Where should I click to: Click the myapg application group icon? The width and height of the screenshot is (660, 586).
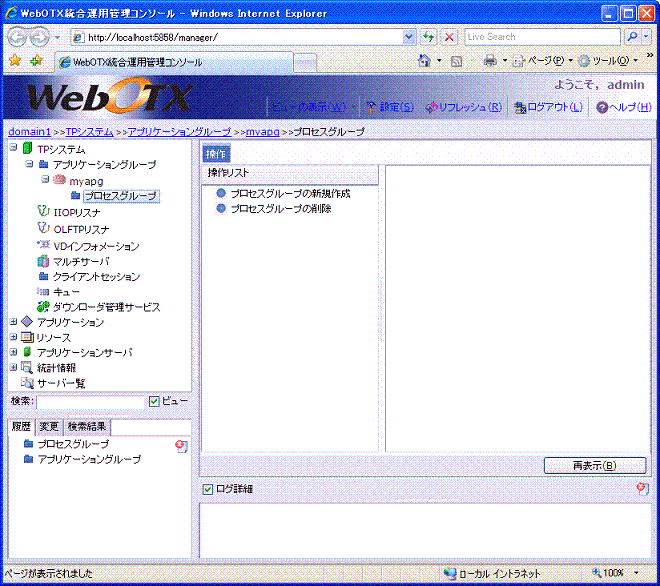tap(59, 180)
